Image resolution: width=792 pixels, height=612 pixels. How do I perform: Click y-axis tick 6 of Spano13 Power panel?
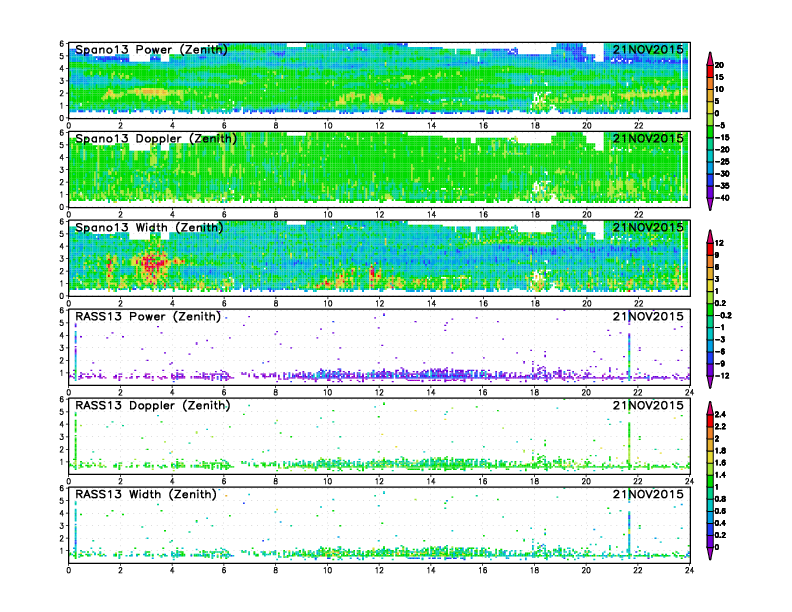[62, 44]
